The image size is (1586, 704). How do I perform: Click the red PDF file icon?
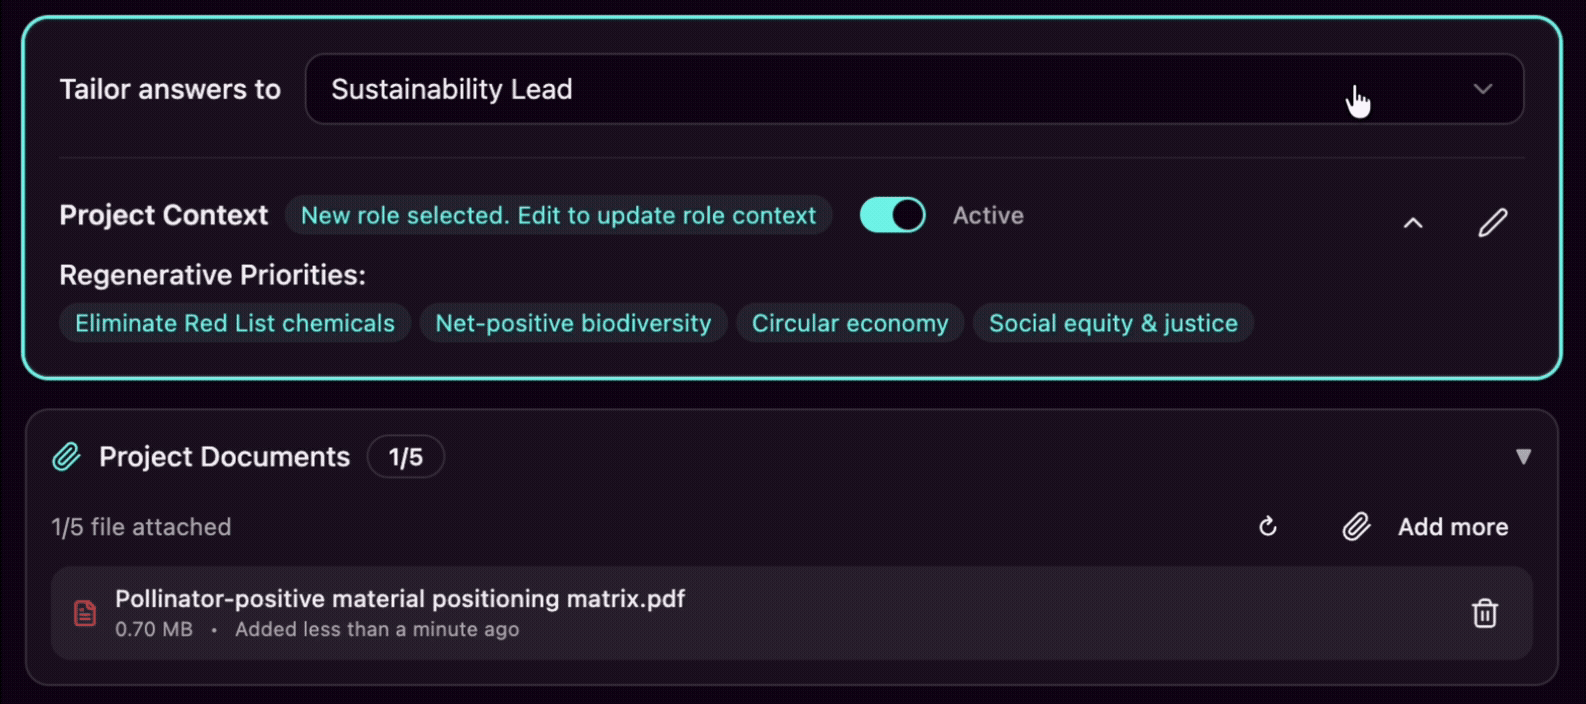(x=84, y=613)
